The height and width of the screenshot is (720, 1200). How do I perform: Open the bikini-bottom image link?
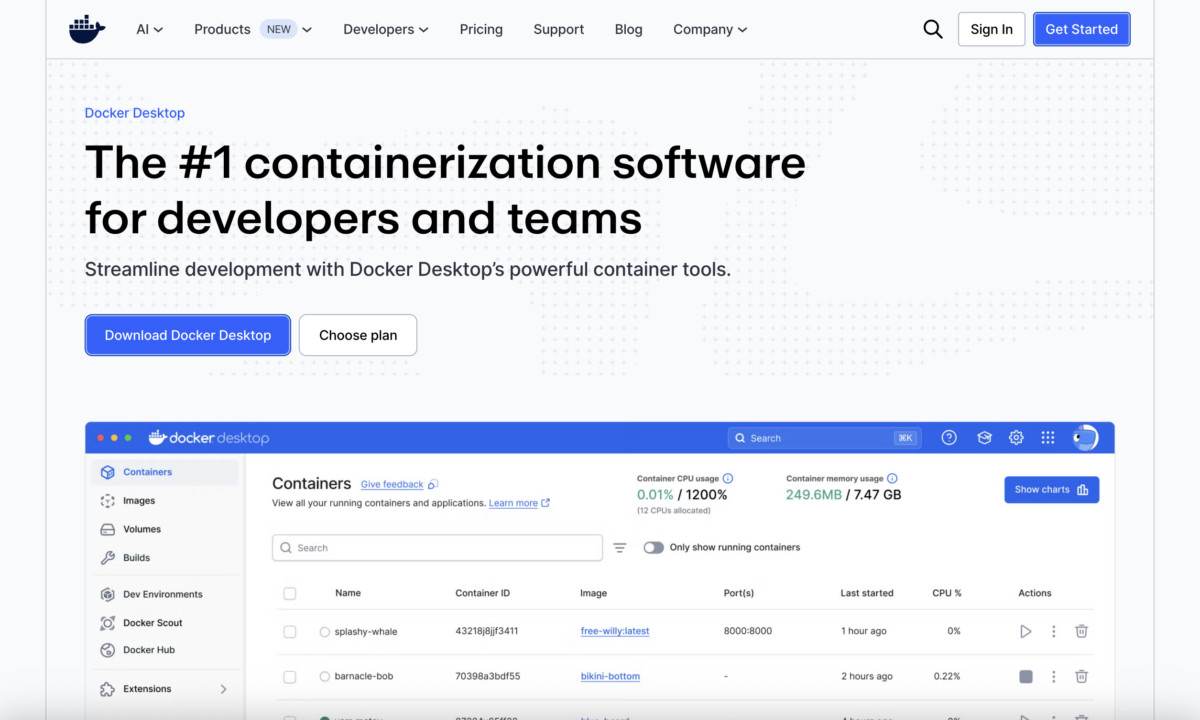coord(610,677)
